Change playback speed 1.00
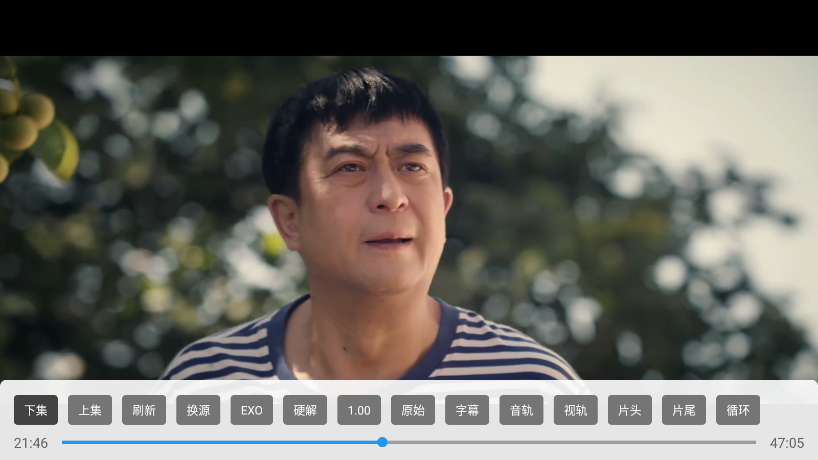Screen dimensions: 818x460 pos(359,410)
